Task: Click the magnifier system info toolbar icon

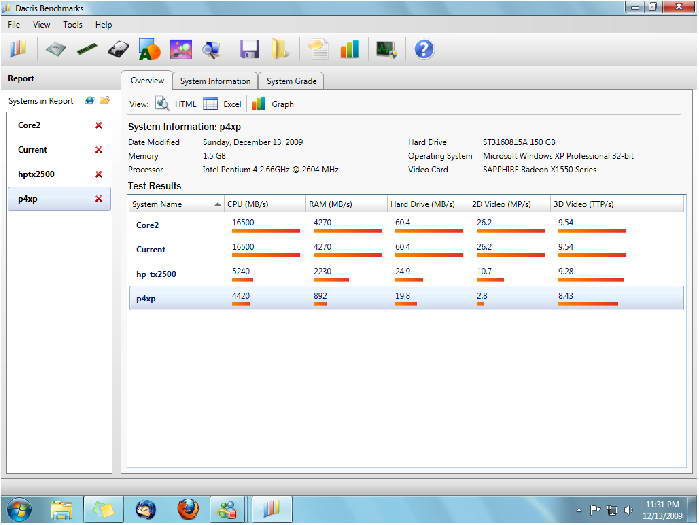Action: [211, 49]
